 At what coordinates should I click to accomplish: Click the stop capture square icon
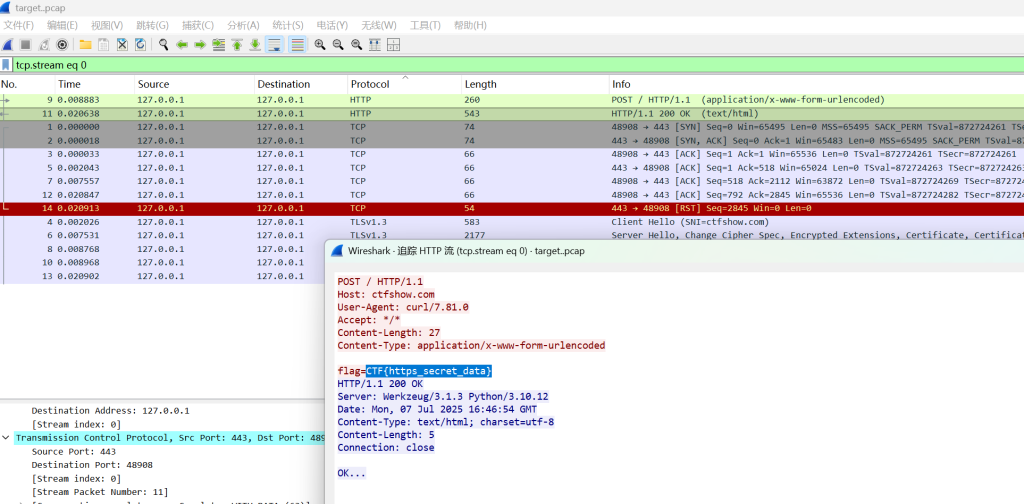(26, 45)
